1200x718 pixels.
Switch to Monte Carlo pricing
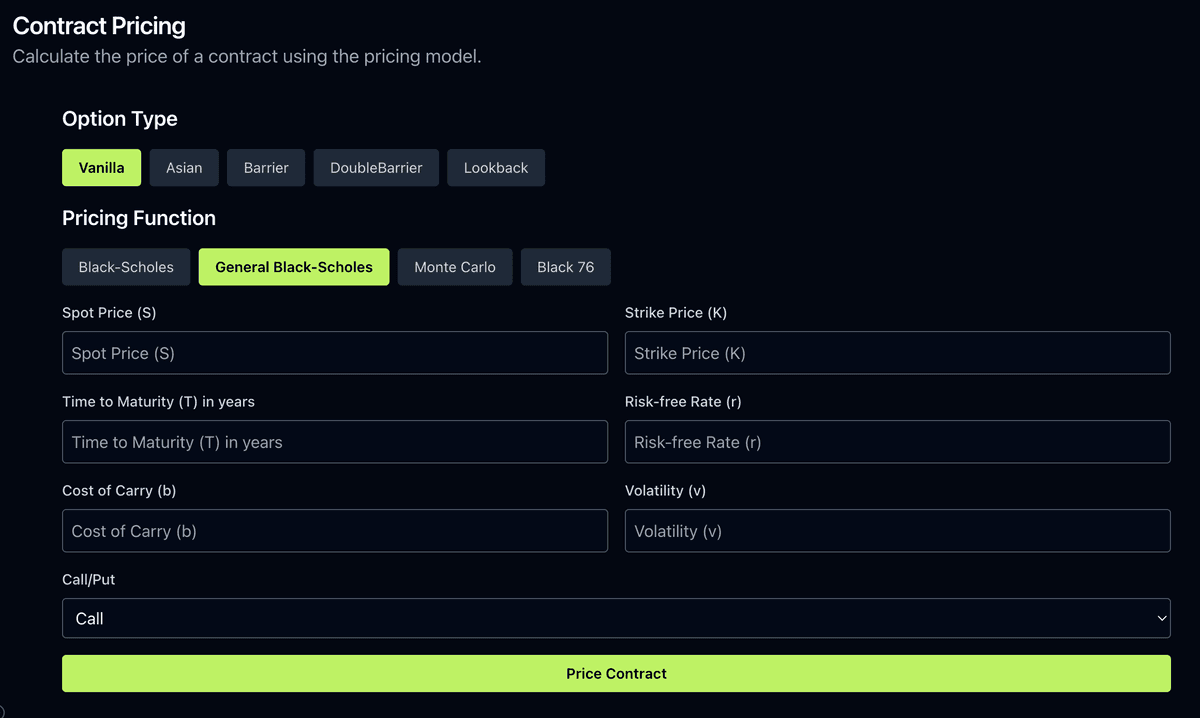pos(455,266)
